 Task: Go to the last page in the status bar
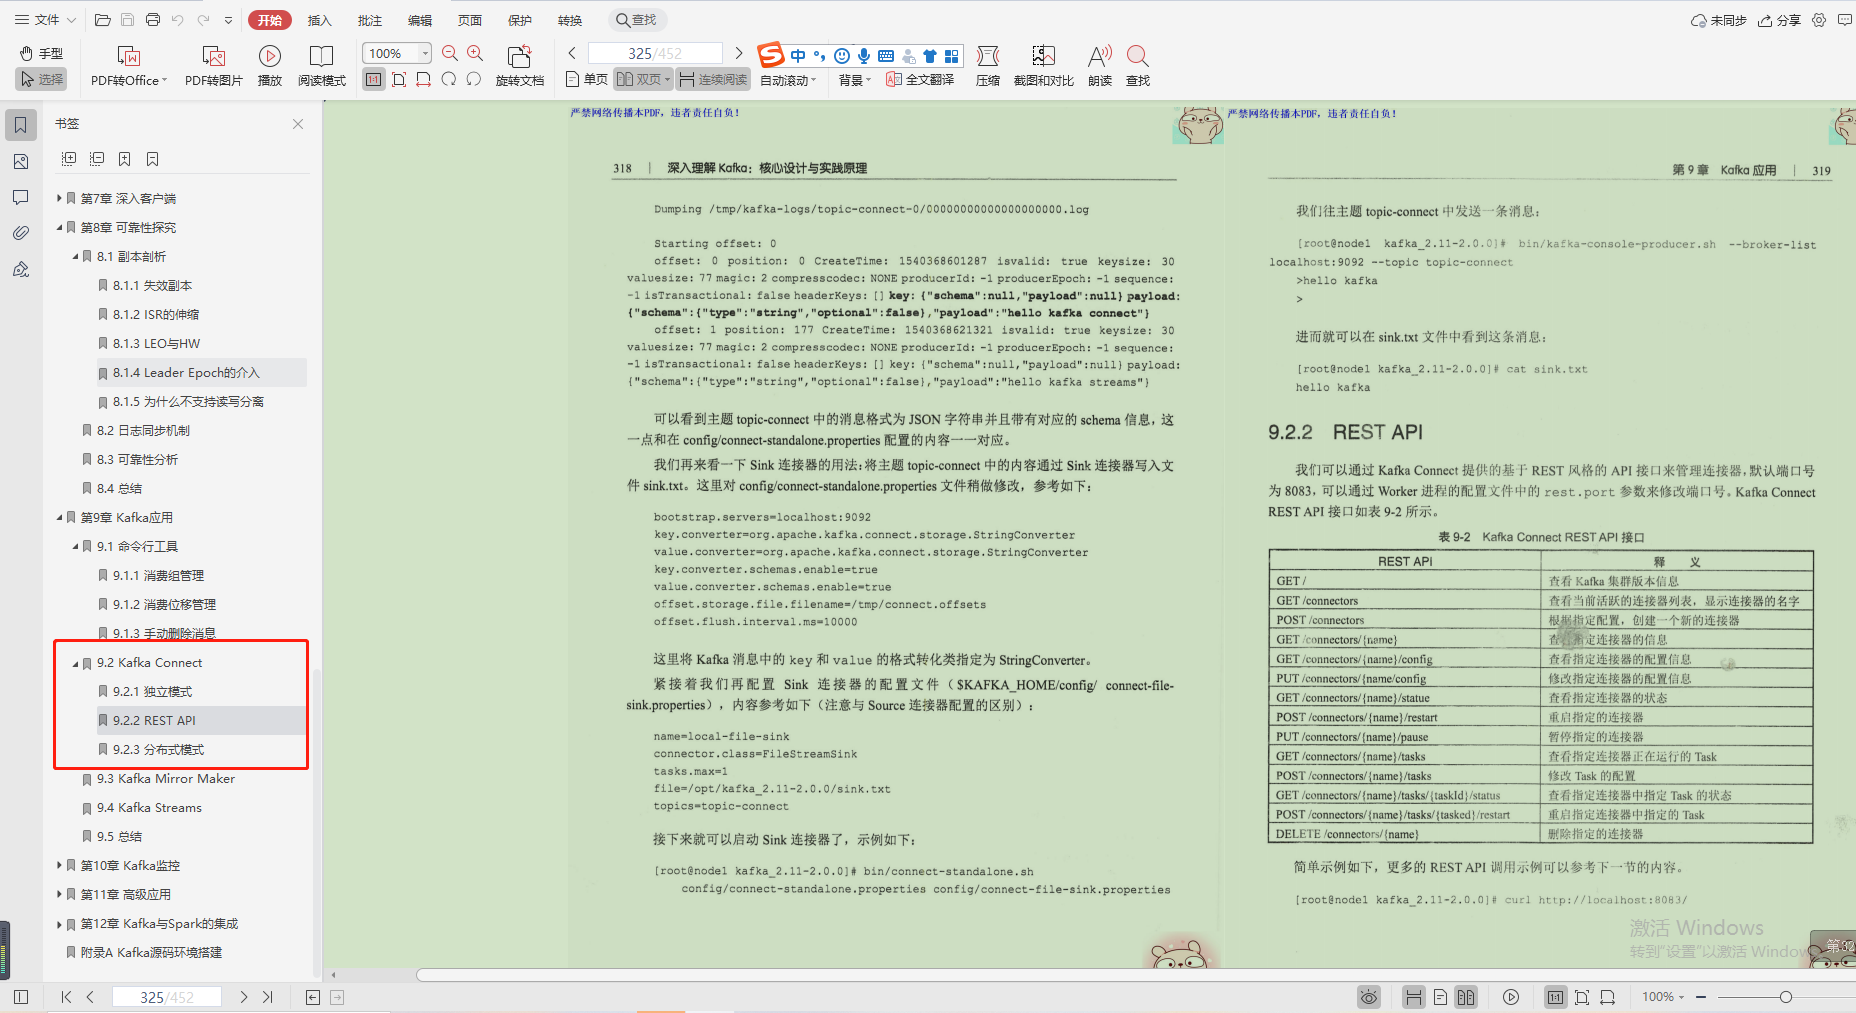pos(267,997)
